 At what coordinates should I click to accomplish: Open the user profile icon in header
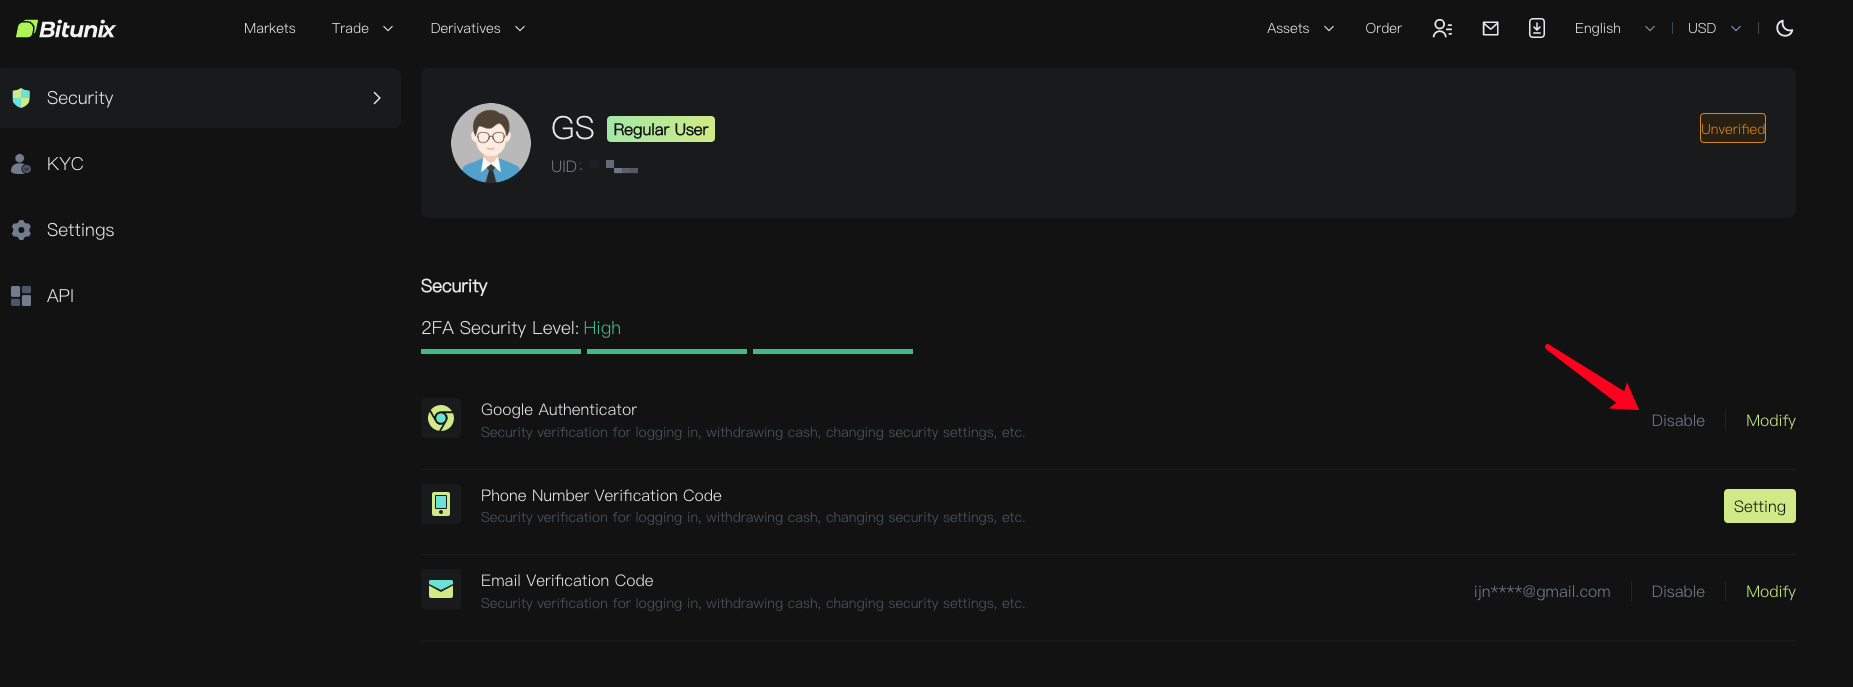point(1442,29)
